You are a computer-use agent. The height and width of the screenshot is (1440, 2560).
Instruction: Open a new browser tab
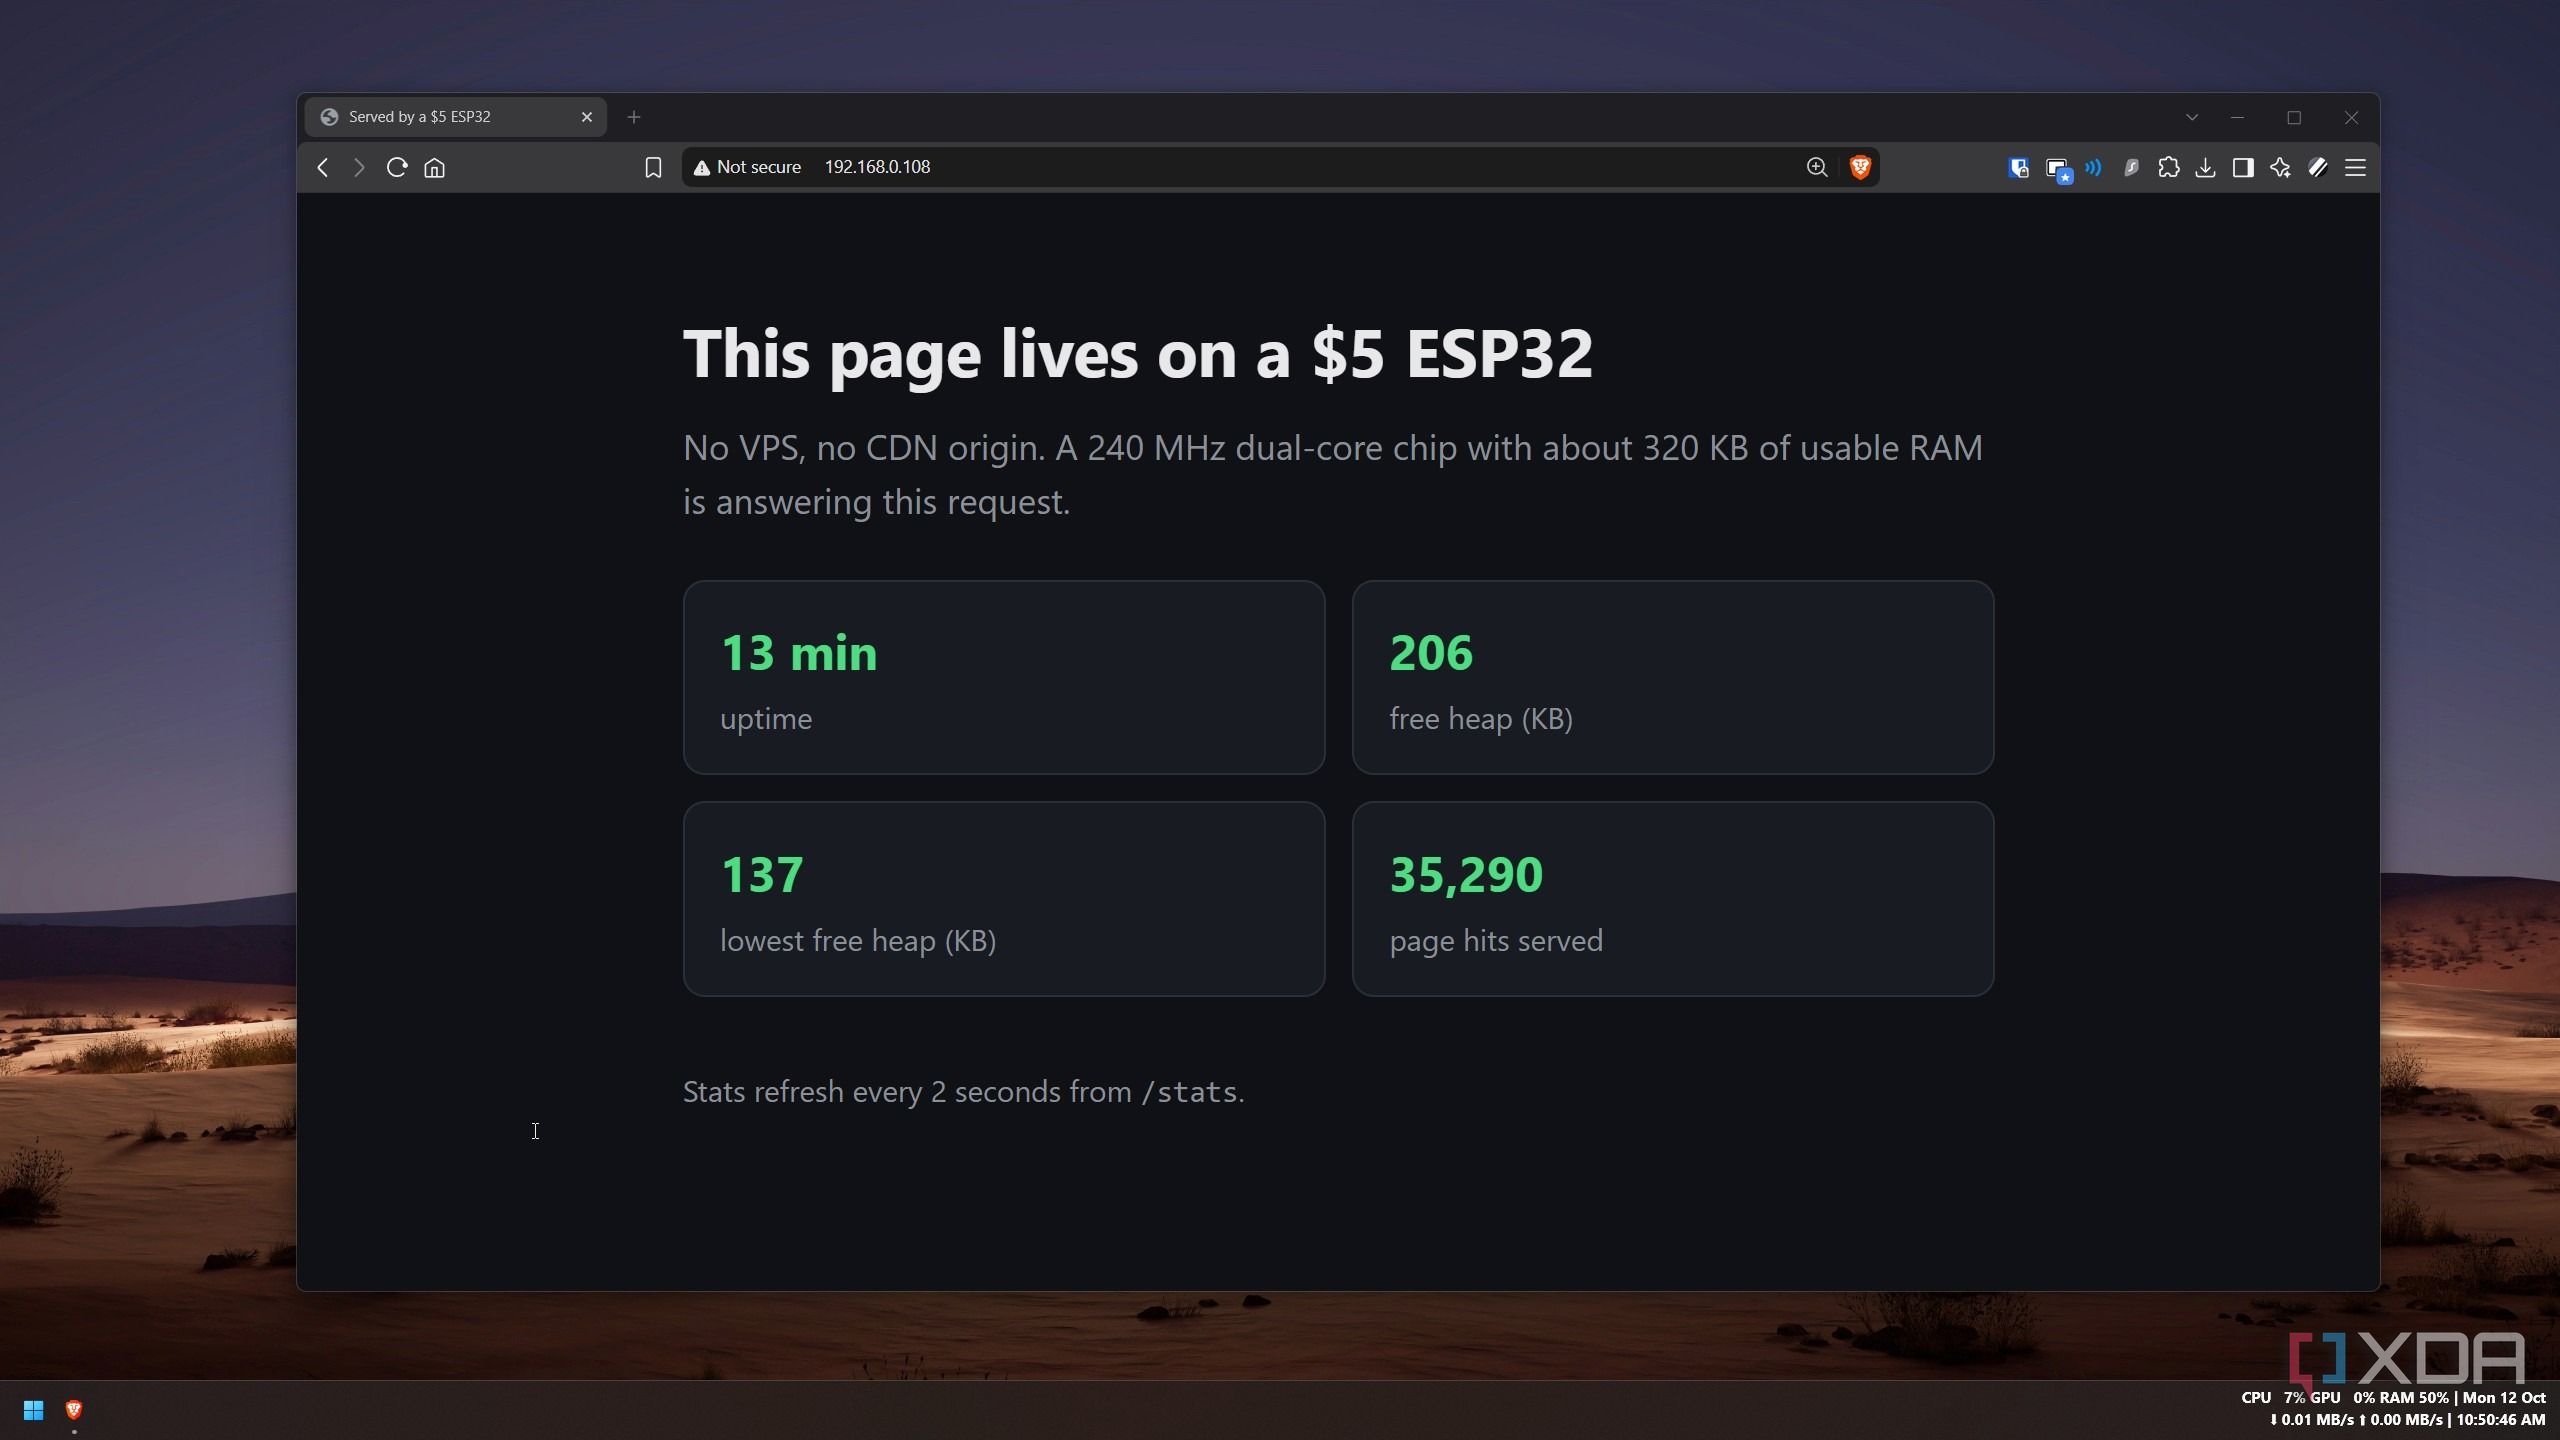(x=634, y=117)
